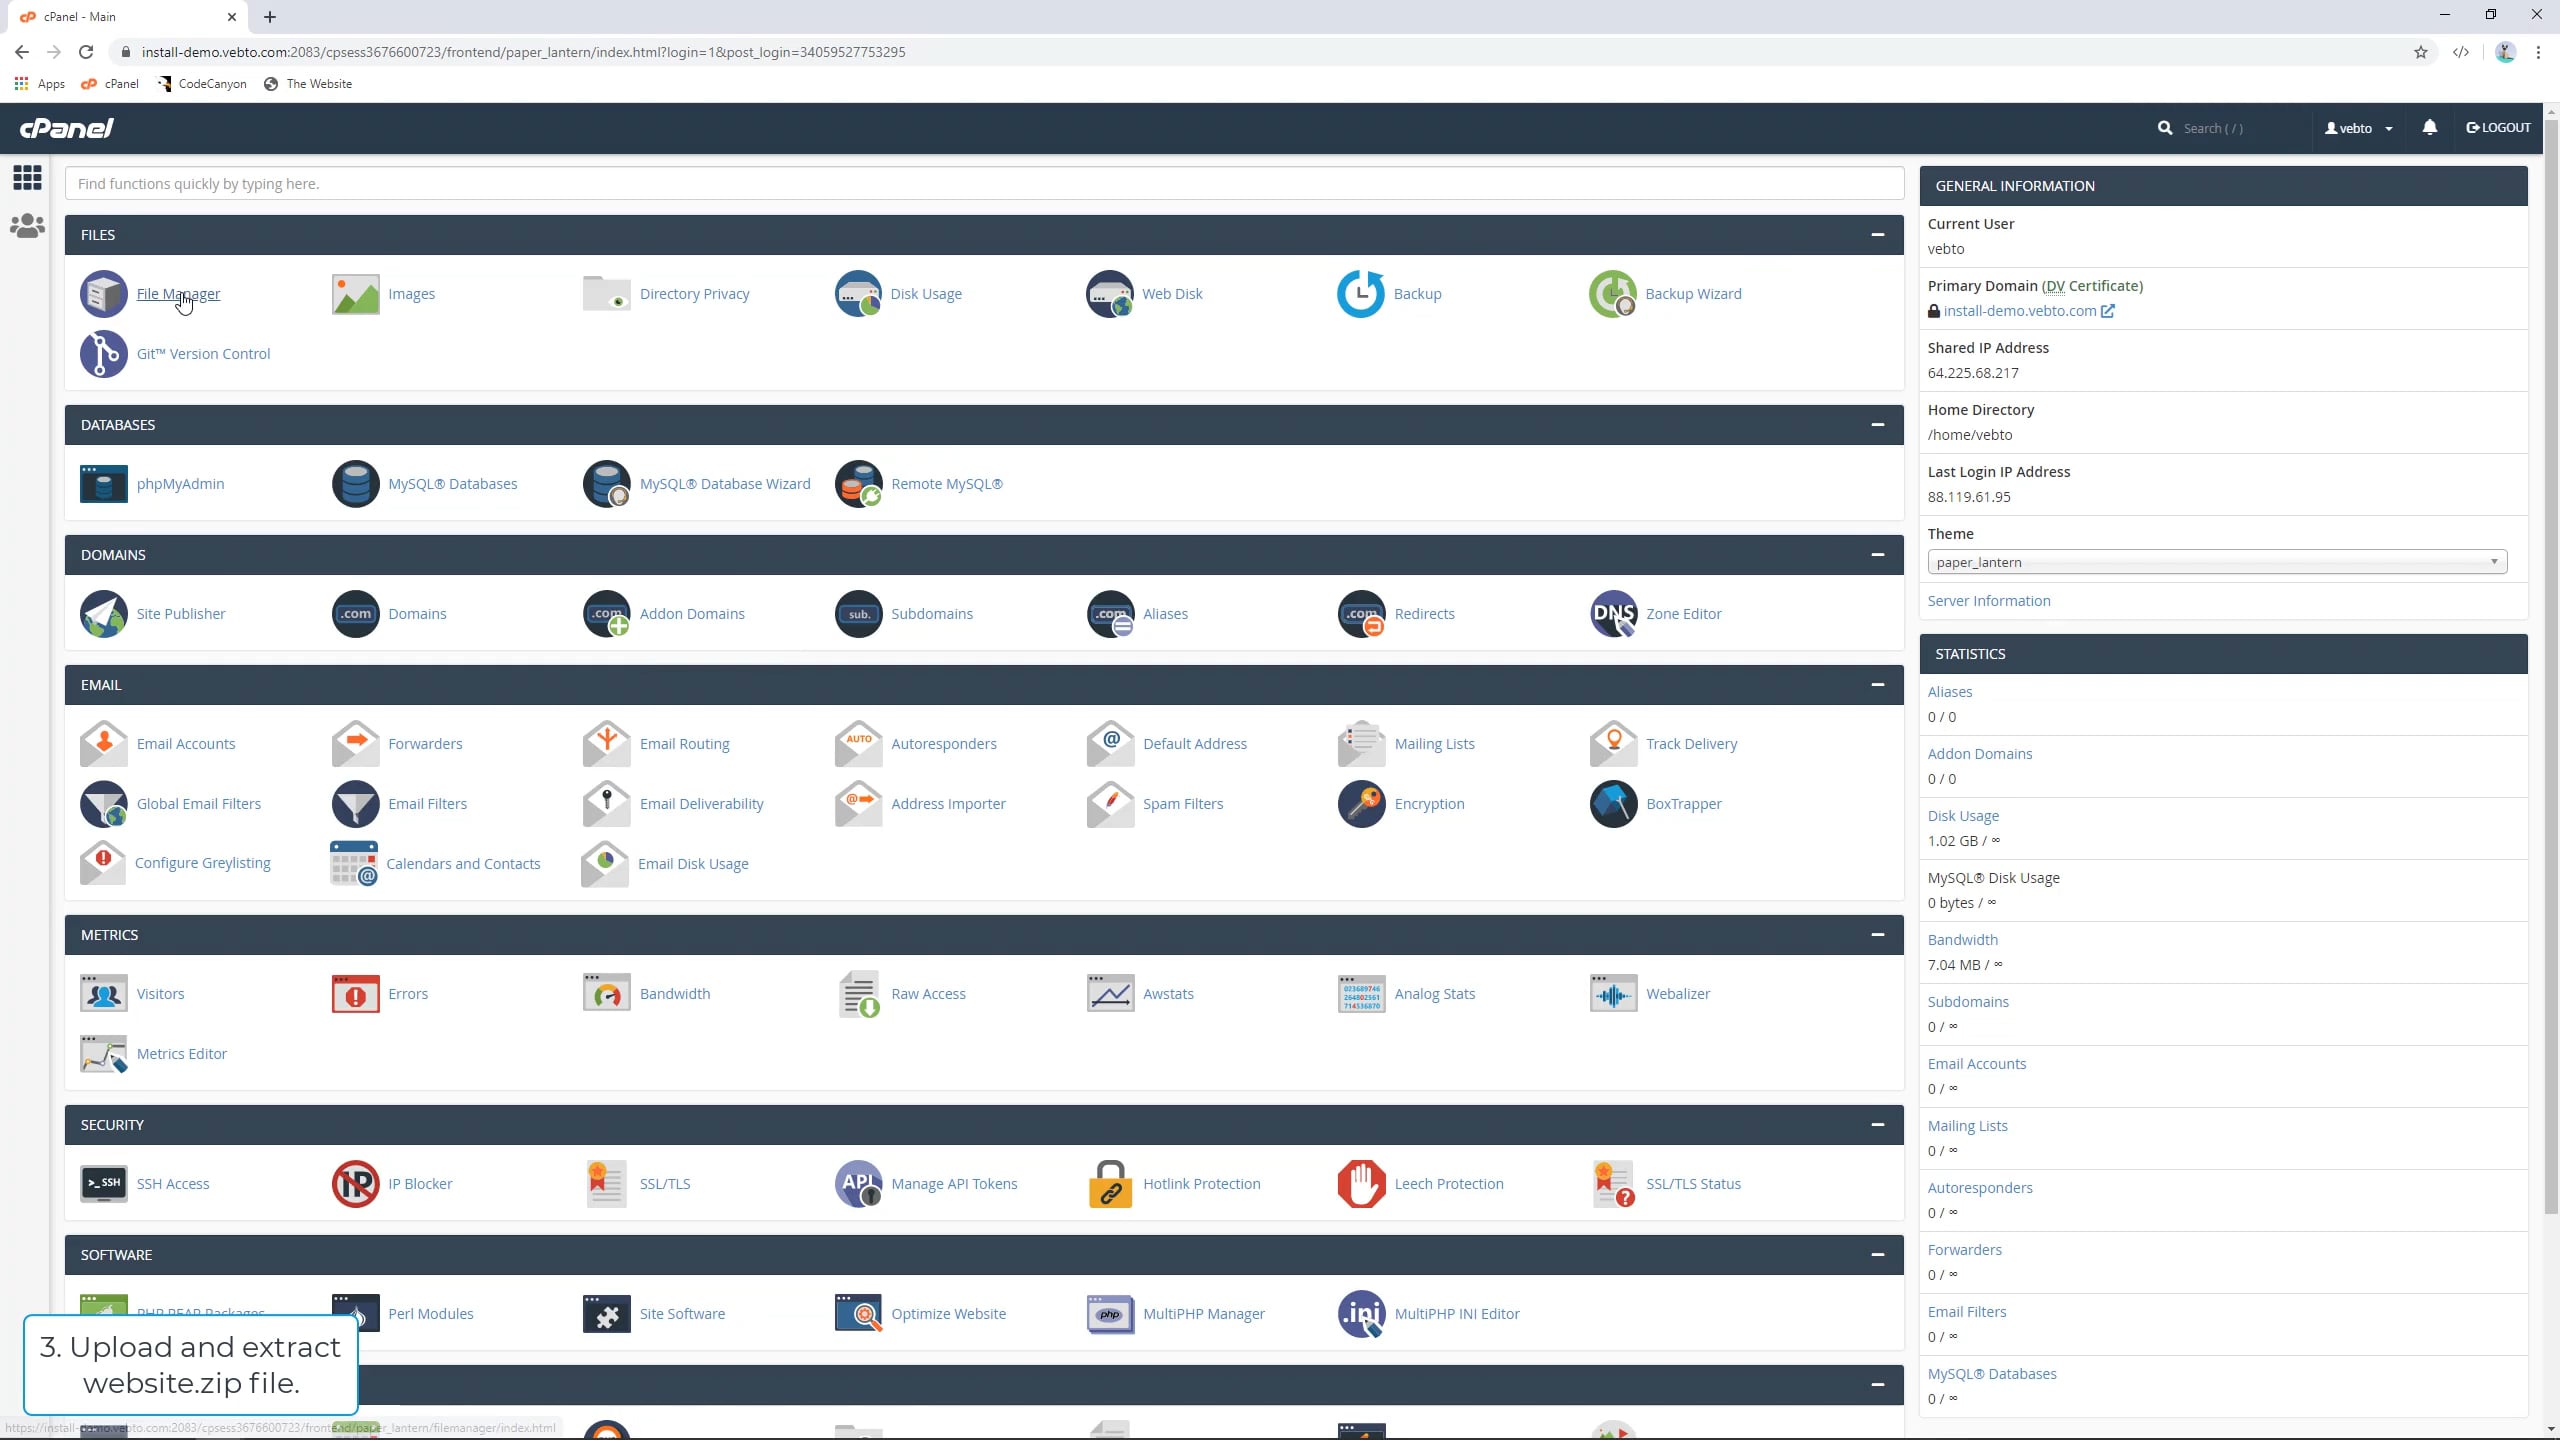This screenshot has width=2560, height=1440.
Task: Open The Website bookmark
Action: [x=308, y=84]
